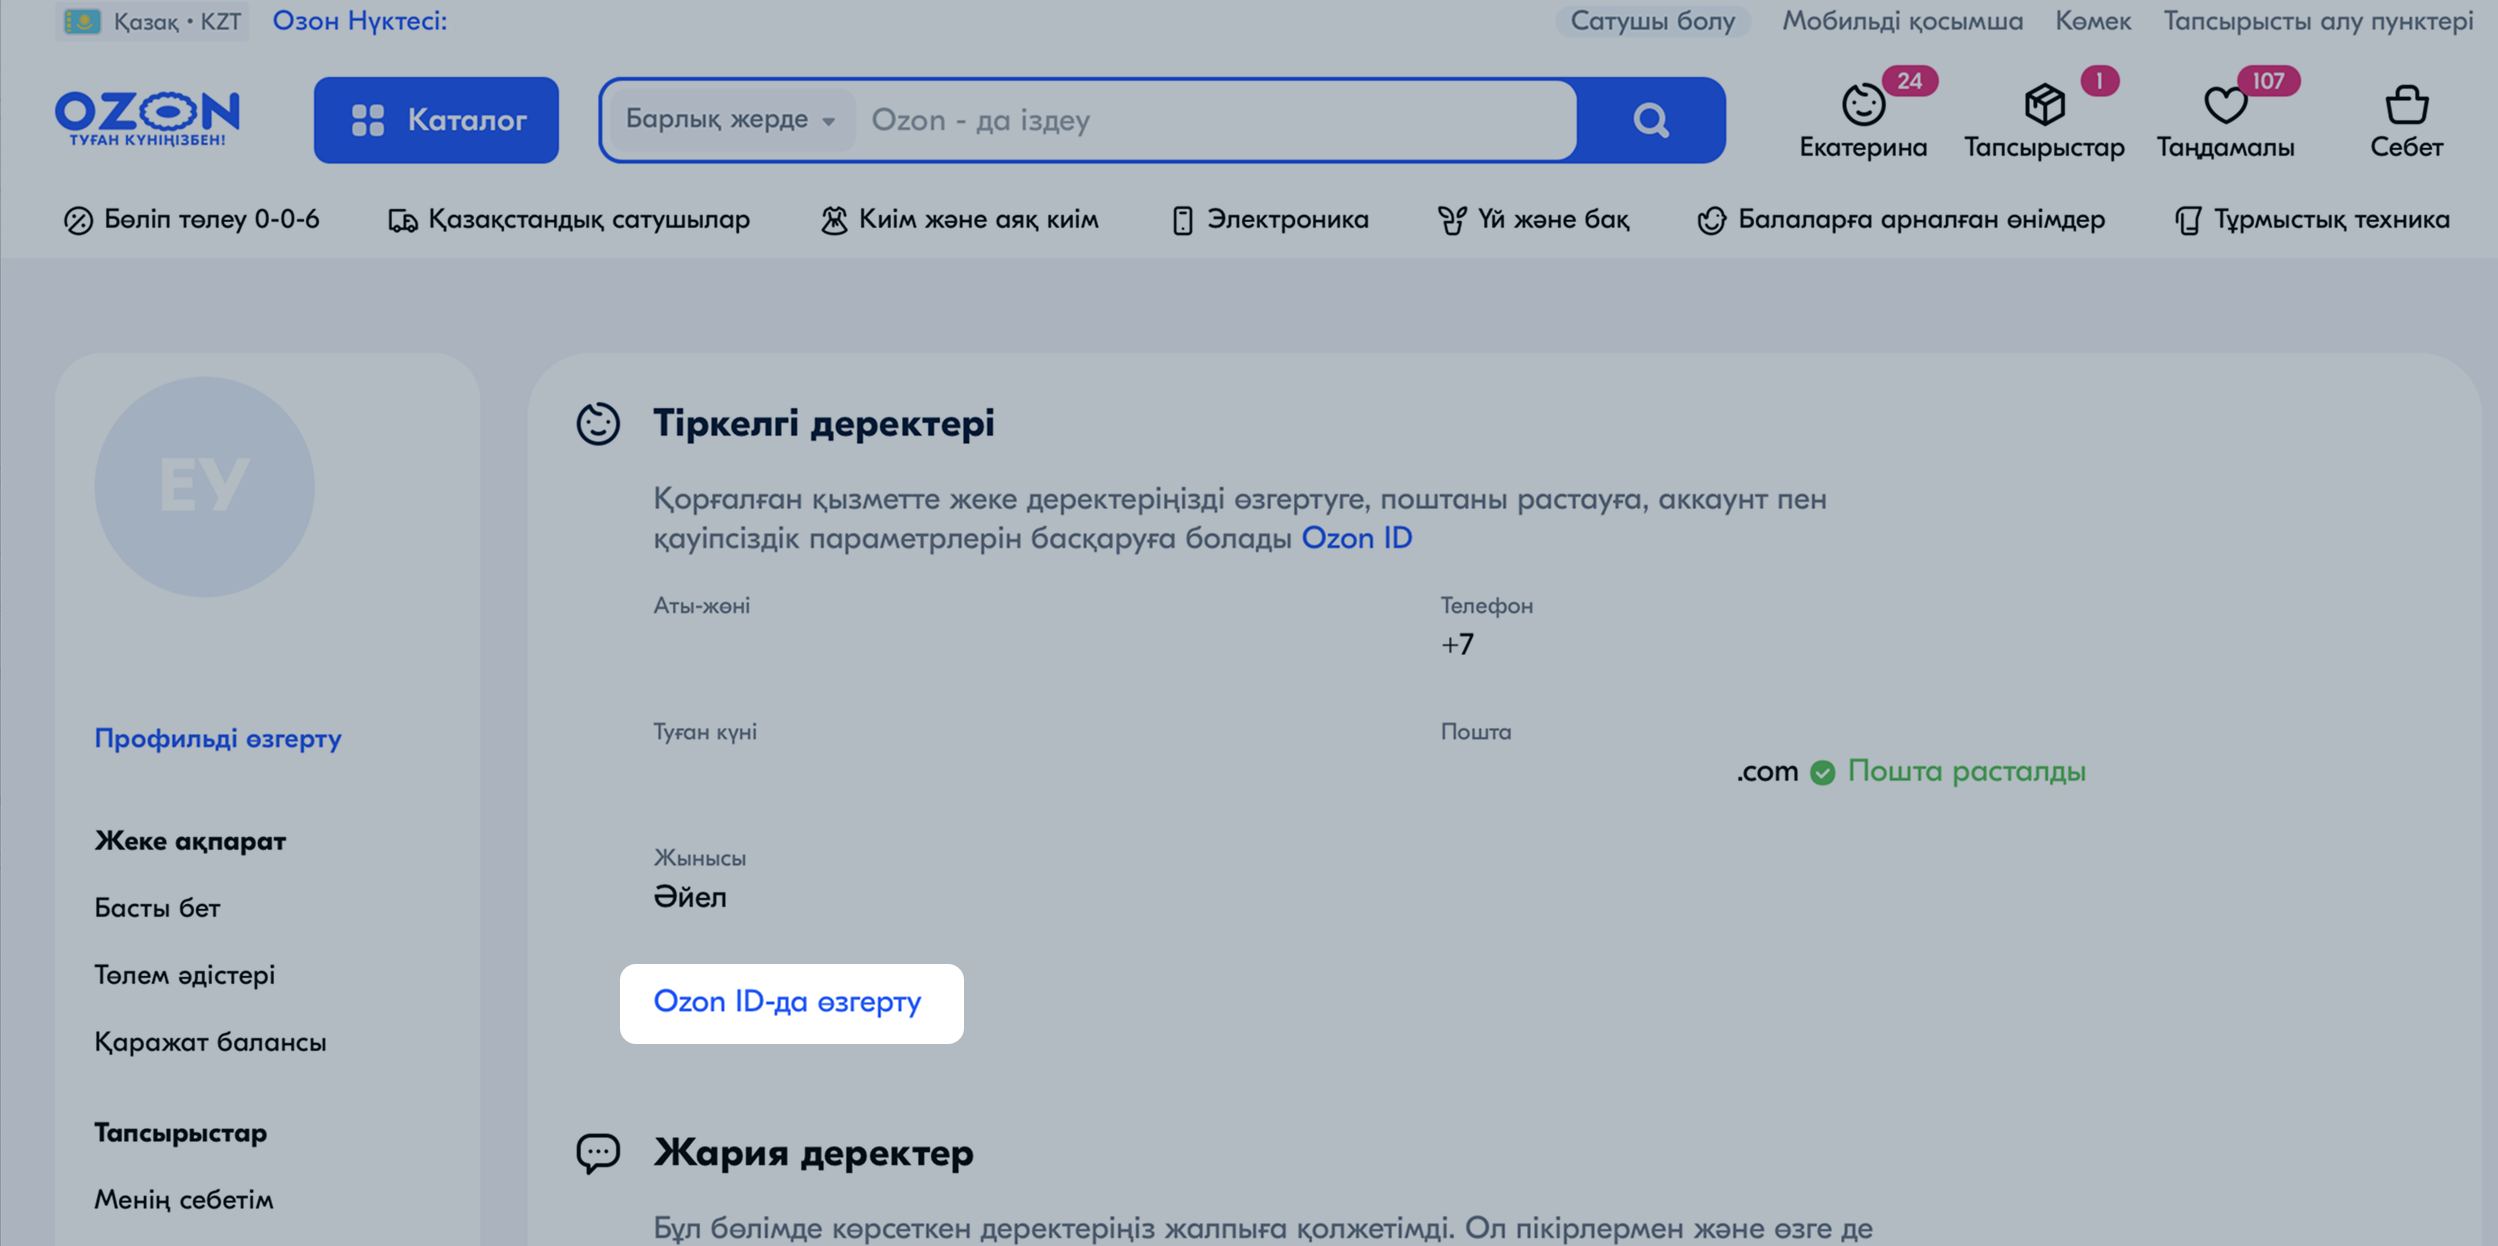Open Басты бет in sidebar
Image resolution: width=2498 pixels, height=1246 pixels.
[157, 908]
